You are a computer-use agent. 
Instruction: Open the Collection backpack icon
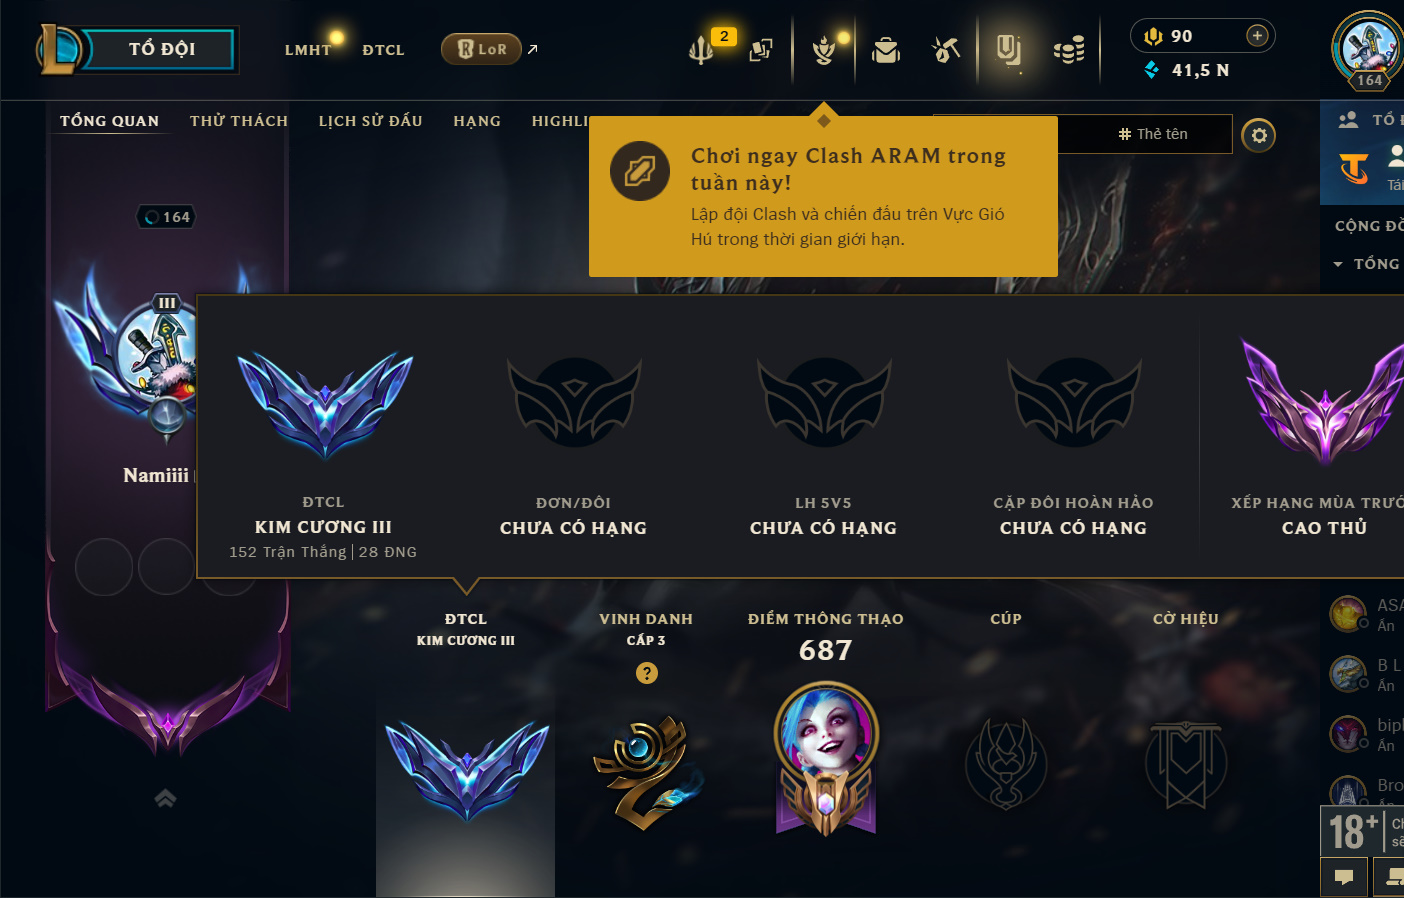886,49
